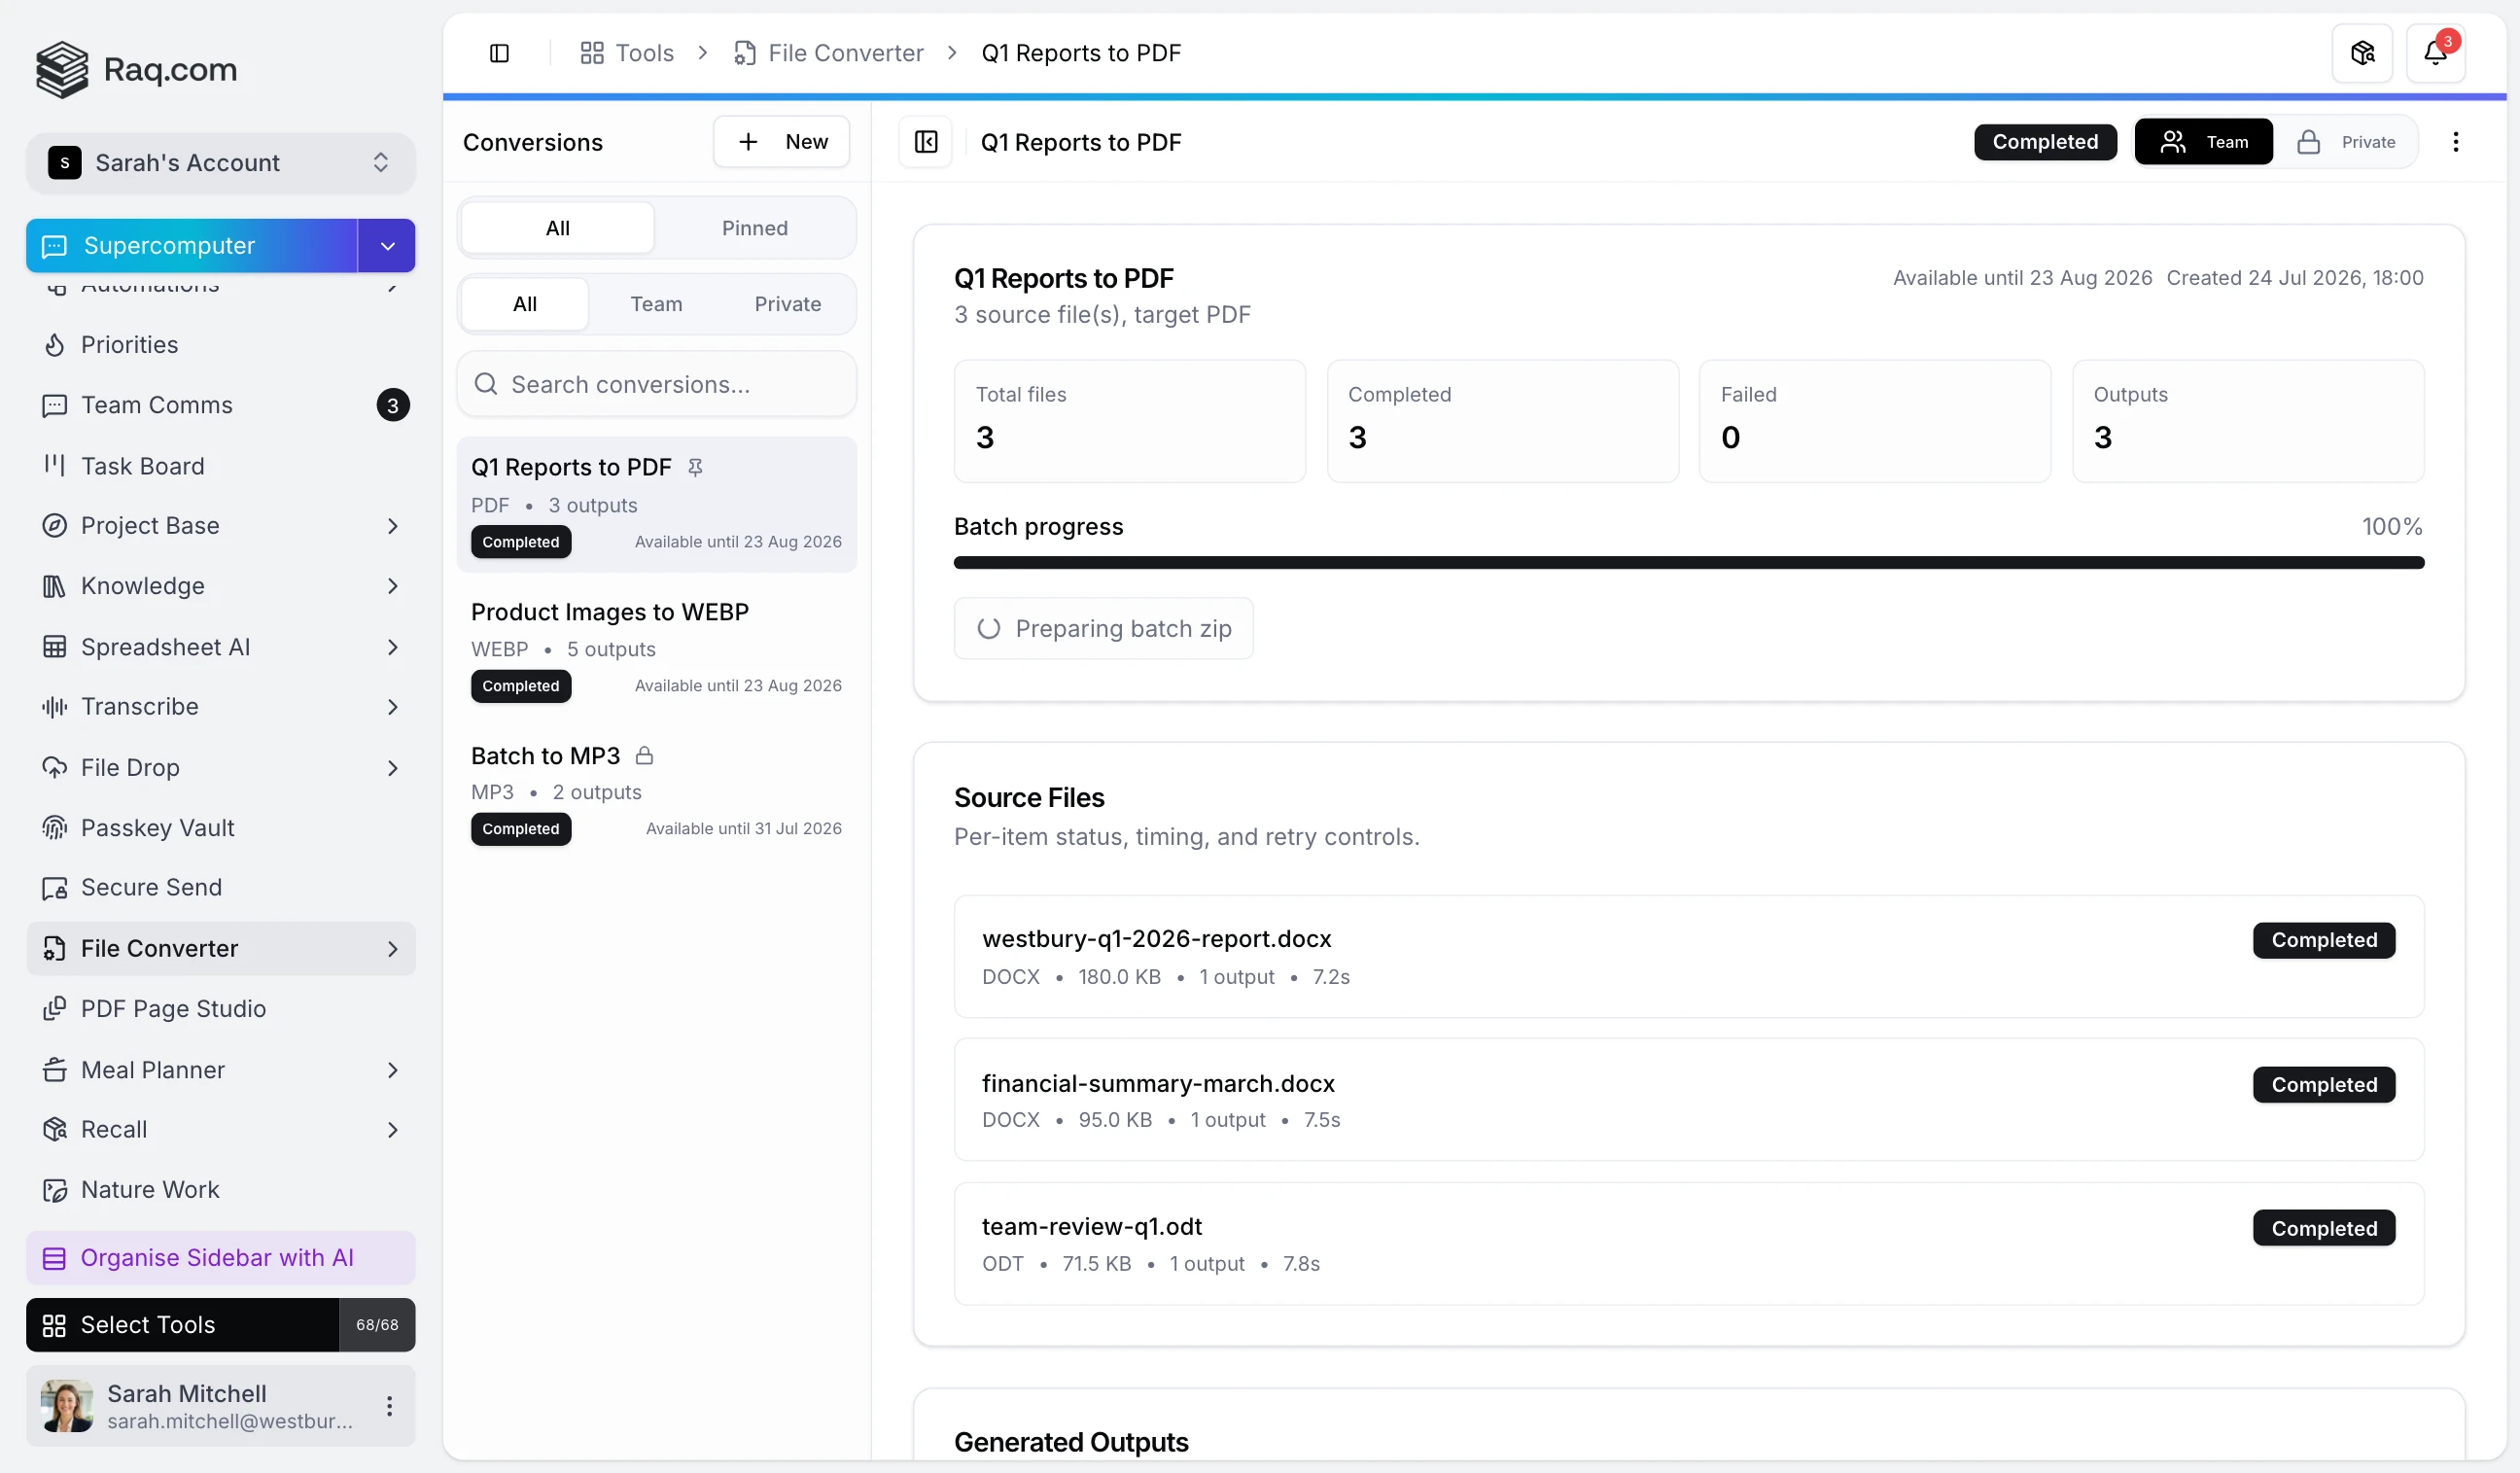The height and width of the screenshot is (1473, 2520).
Task: Click the File Drop upload icon
Action: (55, 768)
